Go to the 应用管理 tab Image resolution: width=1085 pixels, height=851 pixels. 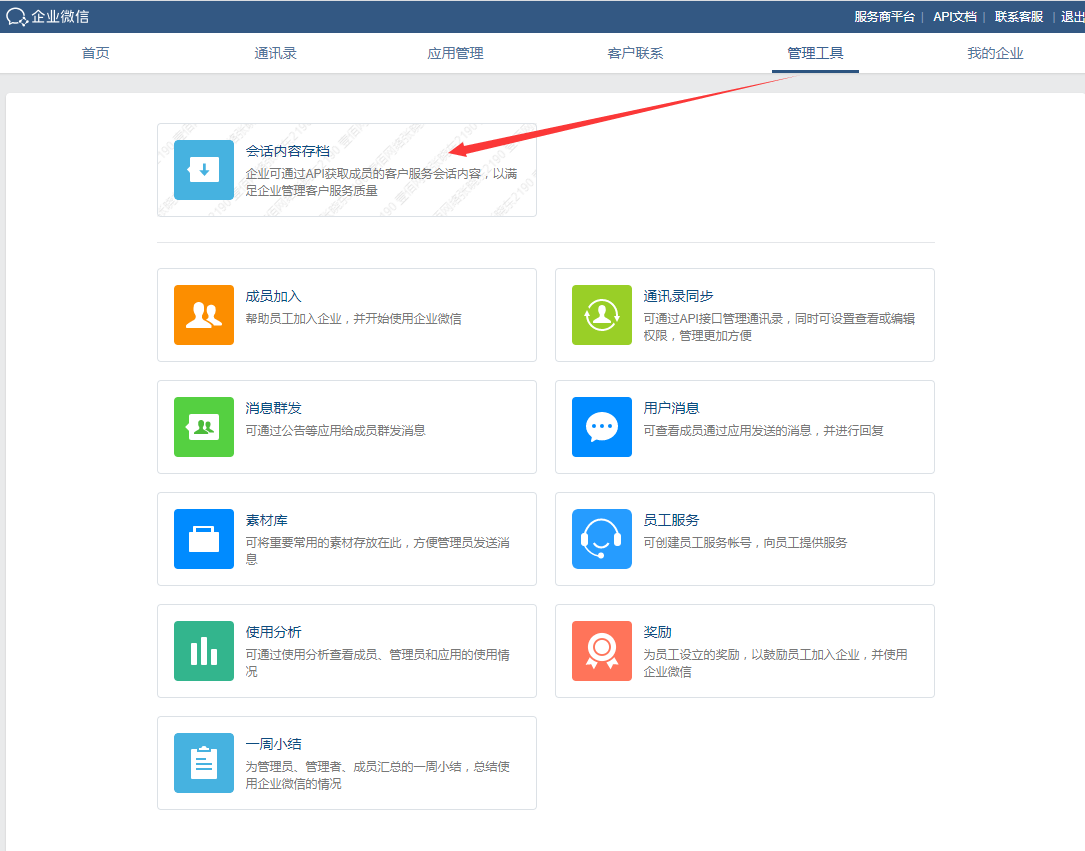point(455,53)
